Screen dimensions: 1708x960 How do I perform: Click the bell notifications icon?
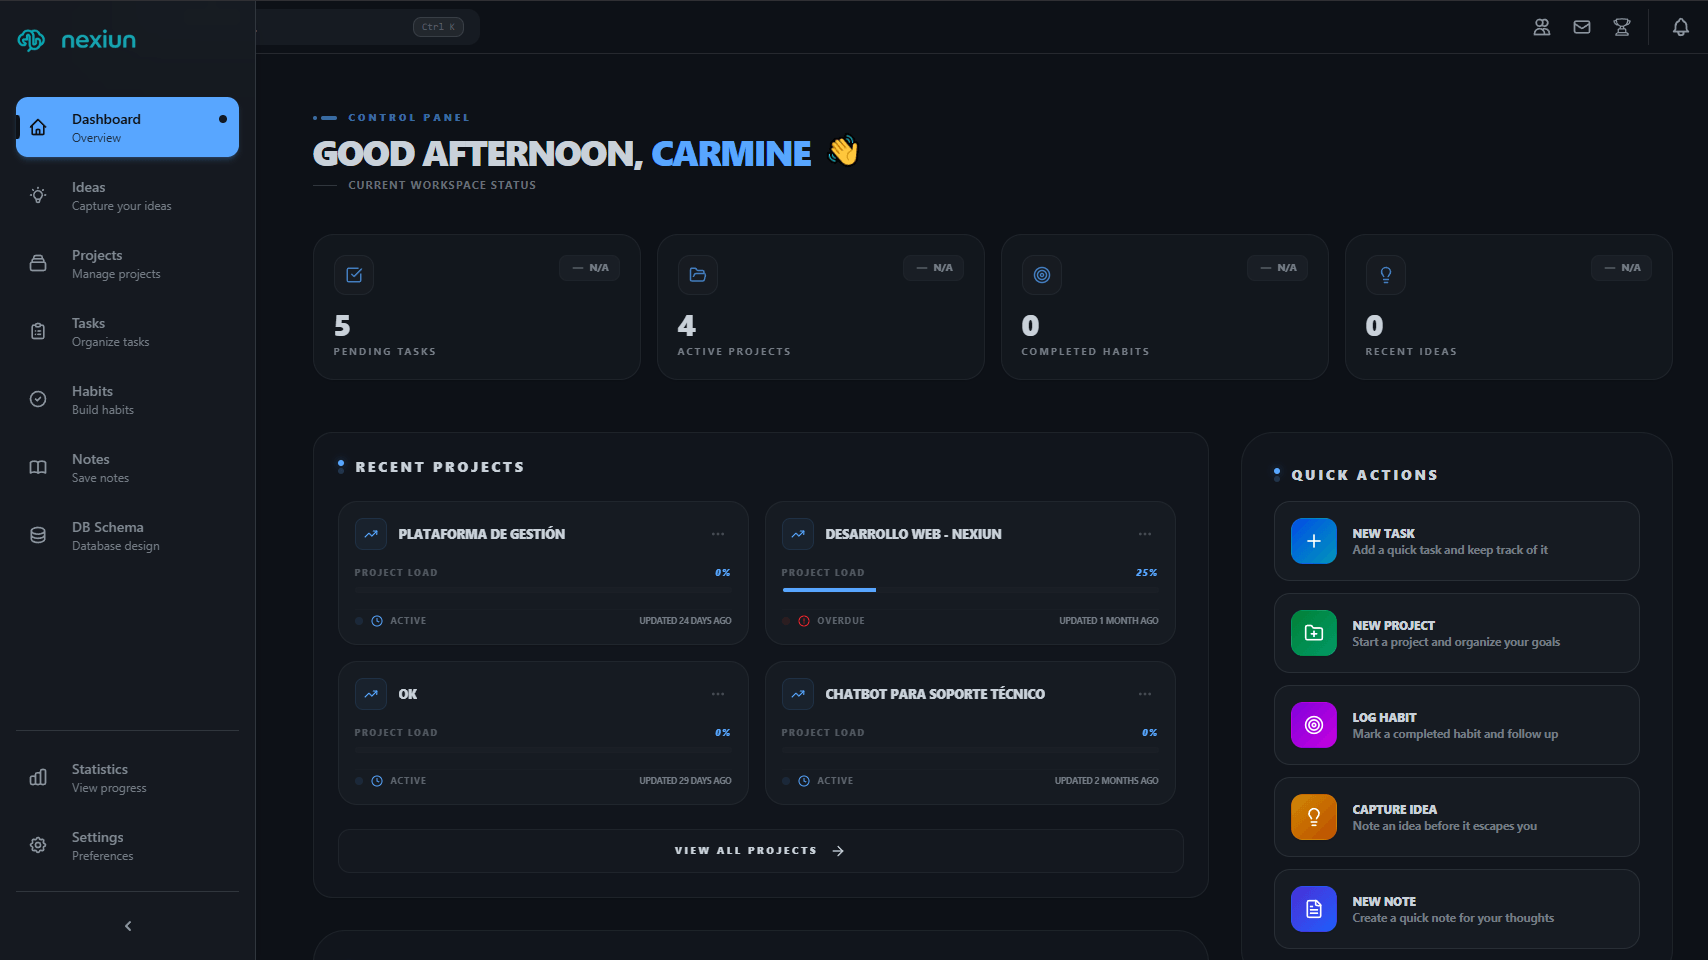[x=1681, y=27]
